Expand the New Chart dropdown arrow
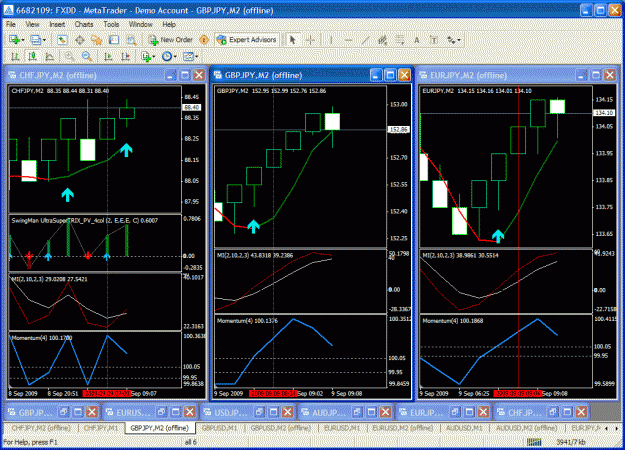 (23, 40)
